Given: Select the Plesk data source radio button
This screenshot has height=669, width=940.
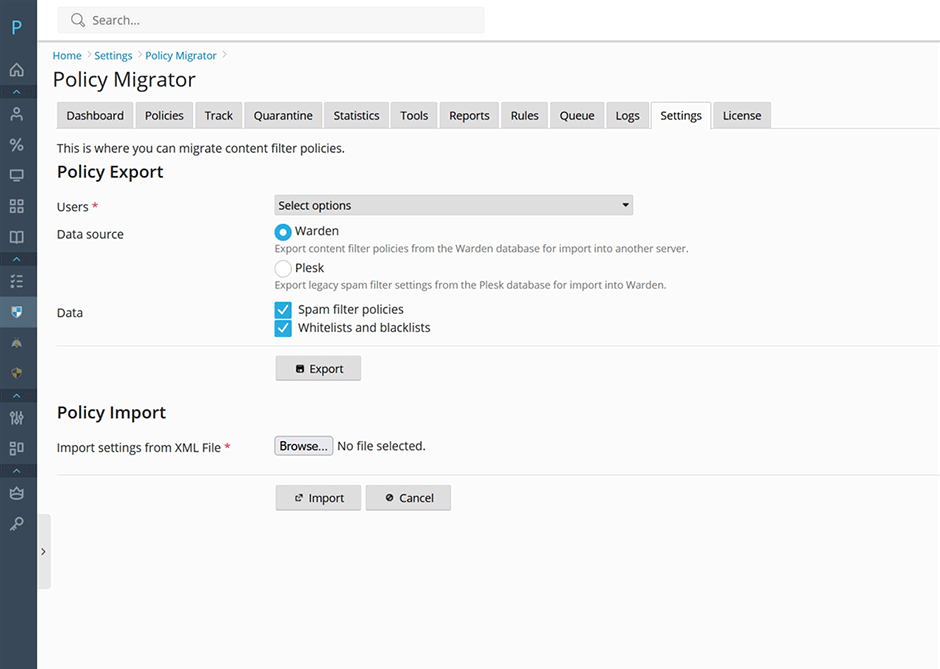Looking at the screenshot, I should 283,268.
